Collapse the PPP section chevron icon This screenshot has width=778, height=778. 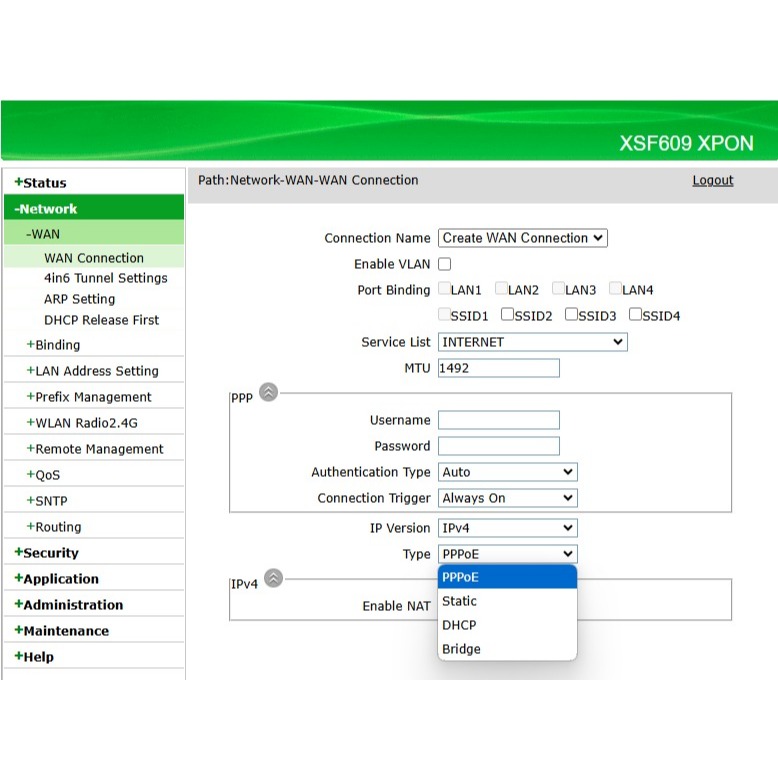click(268, 393)
